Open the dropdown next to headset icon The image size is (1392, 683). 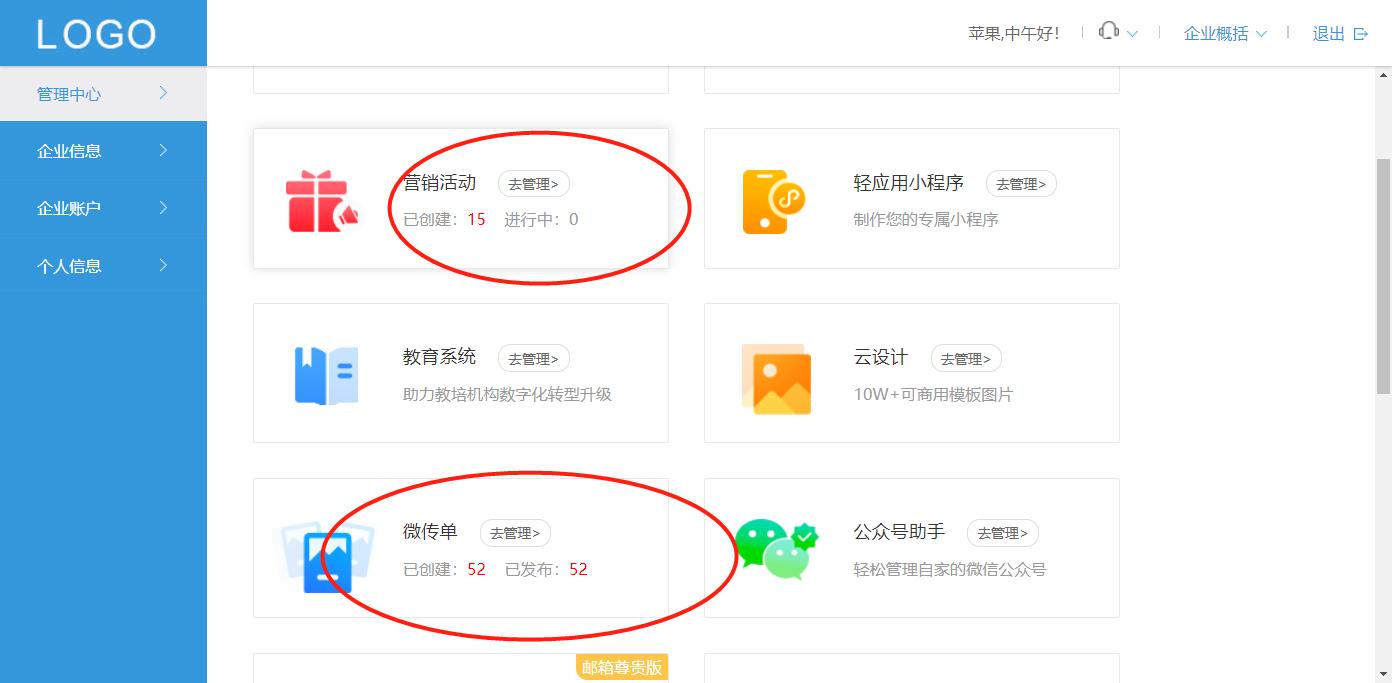coord(1130,33)
